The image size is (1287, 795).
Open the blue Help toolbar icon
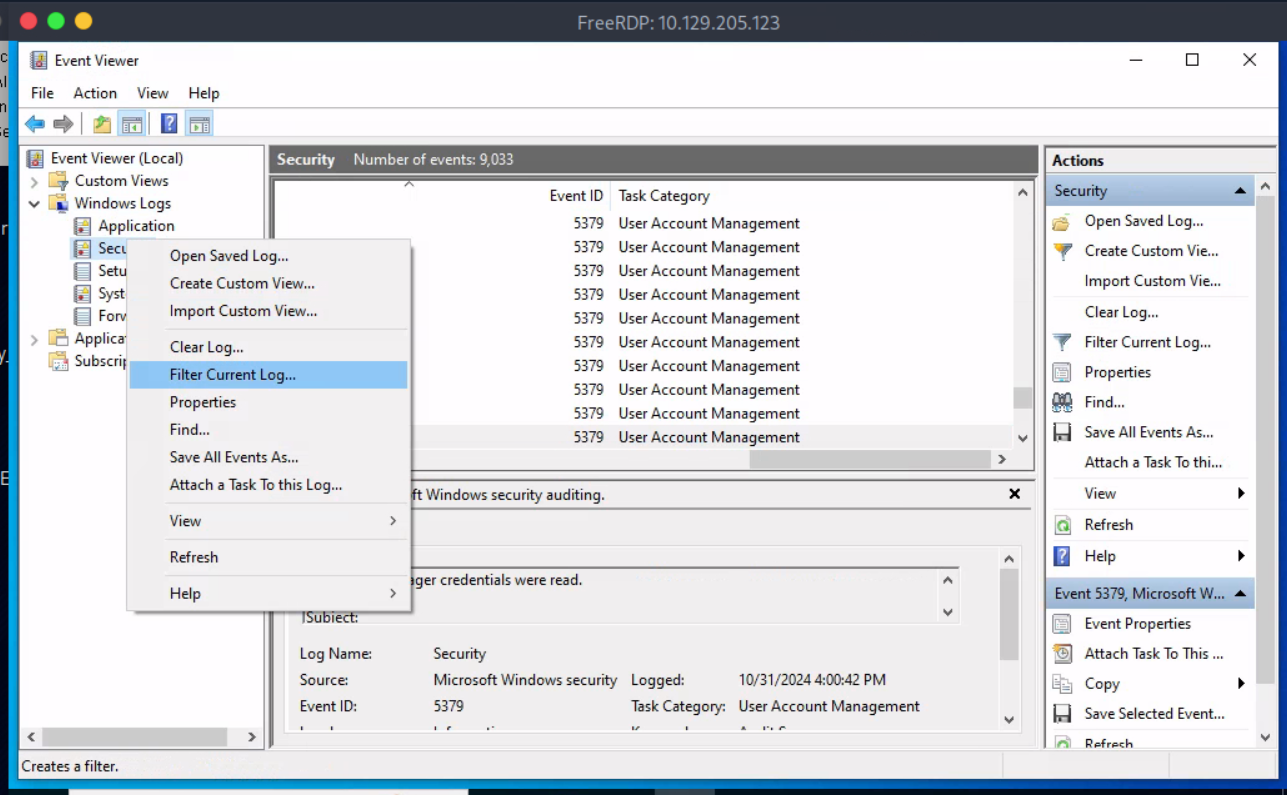(x=169, y=124)
